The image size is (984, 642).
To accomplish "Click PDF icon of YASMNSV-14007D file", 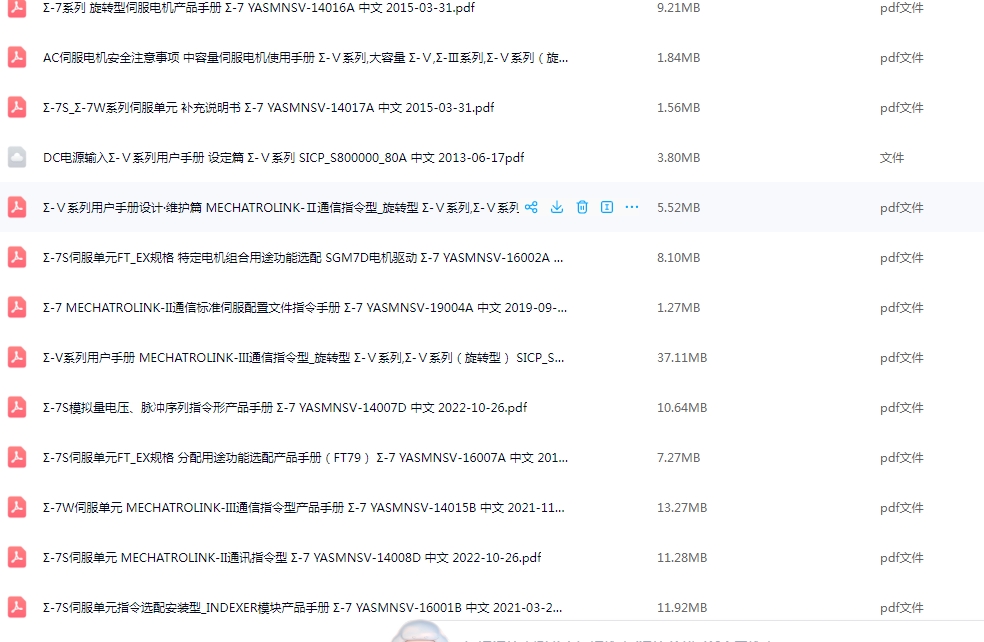I will [x=17, y=407].
